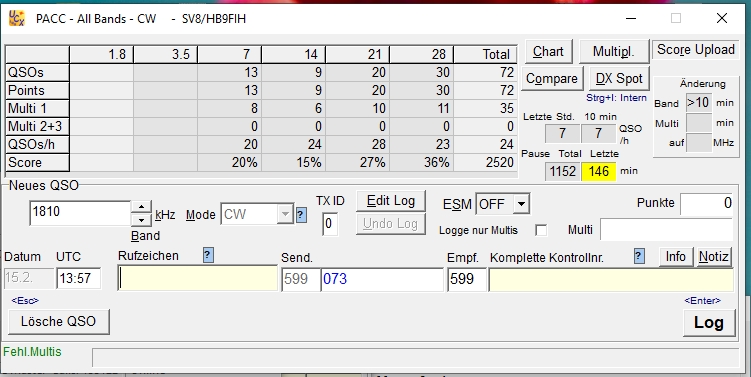Screen dimensions: 751x377
Task: Focus the Komplette Kontrollnr. input field
Action: (x=611, y=280)
